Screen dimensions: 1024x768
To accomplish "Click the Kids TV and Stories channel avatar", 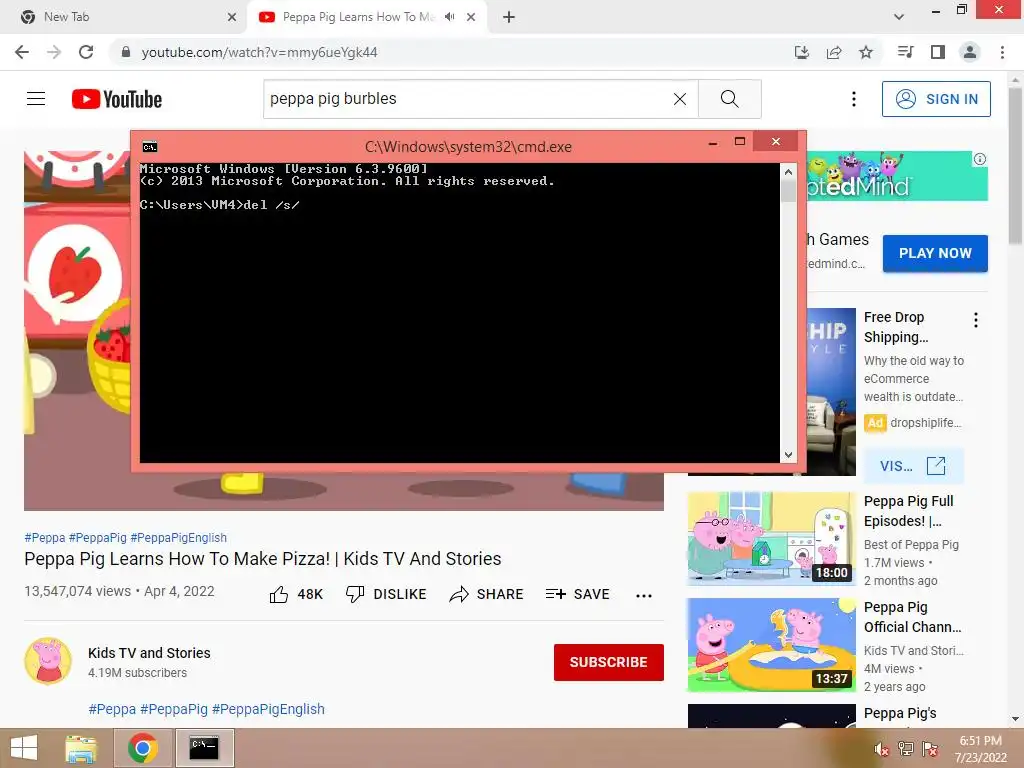I will coord(48,661).
